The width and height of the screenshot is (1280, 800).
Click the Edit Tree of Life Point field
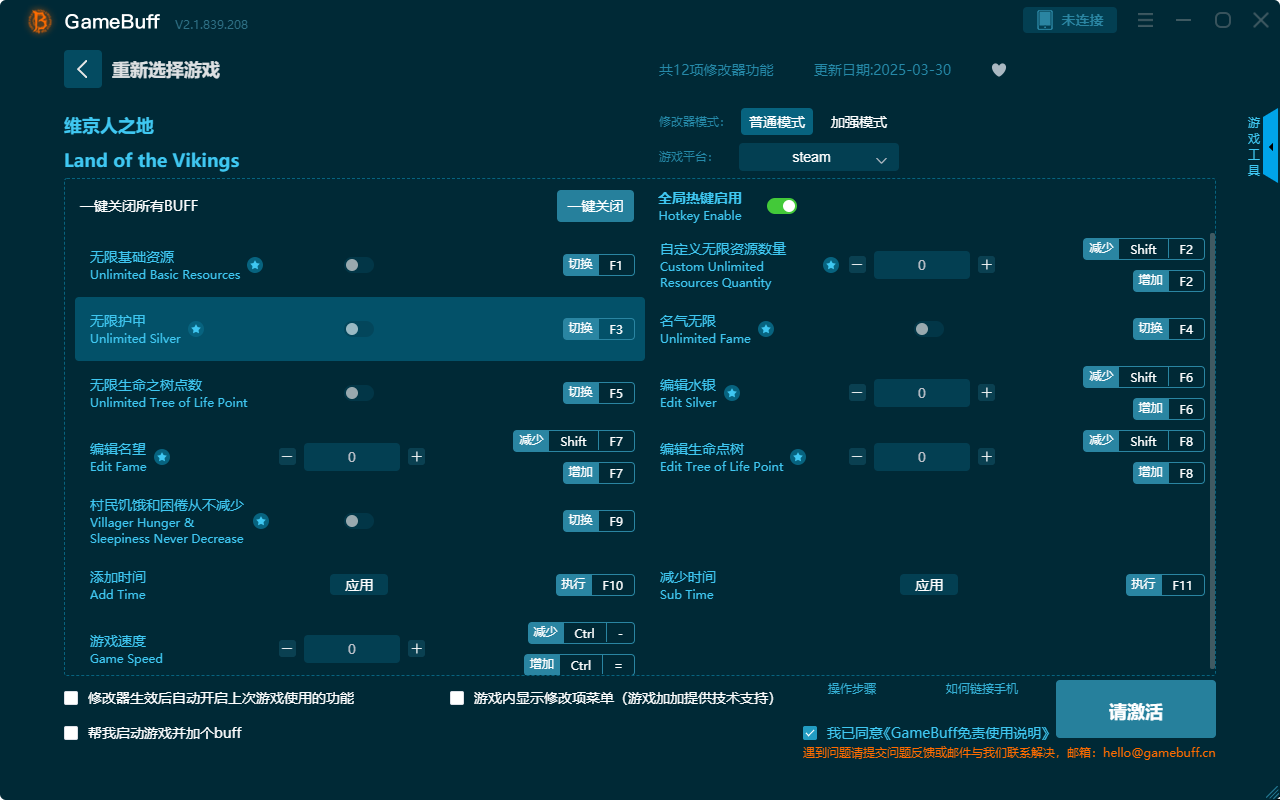(922, 457)
